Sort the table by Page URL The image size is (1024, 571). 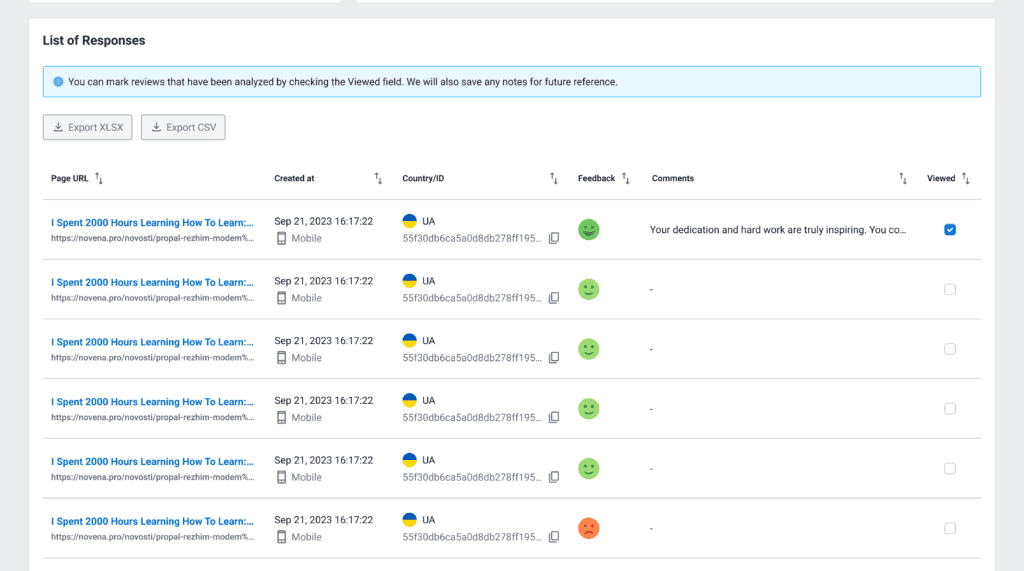(x=98, y=178)
